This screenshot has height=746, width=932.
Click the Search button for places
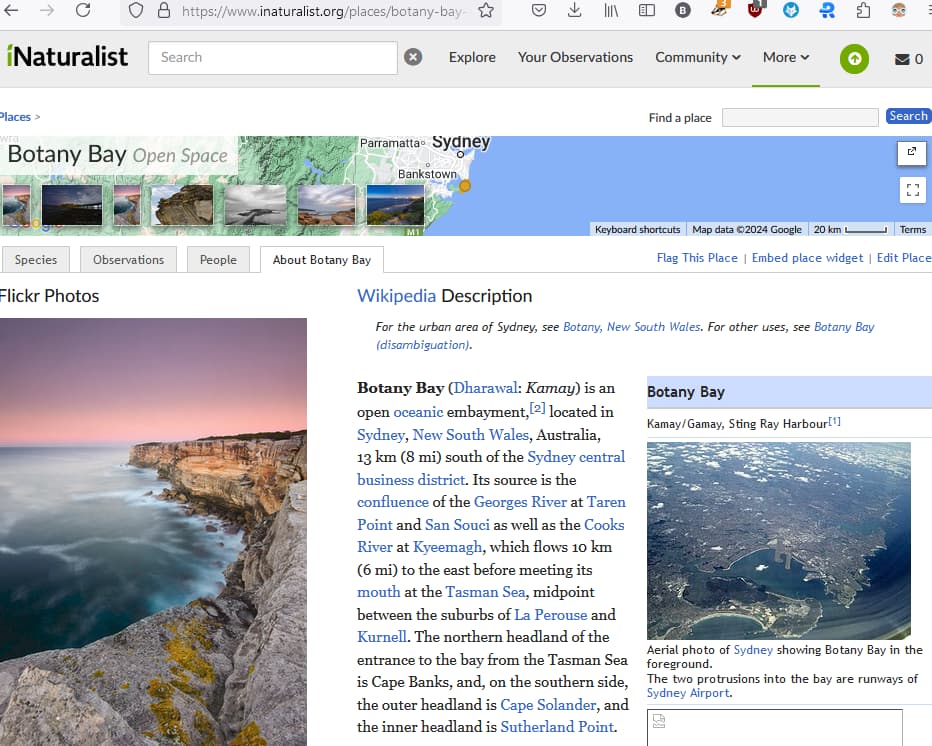click(908, 116)
